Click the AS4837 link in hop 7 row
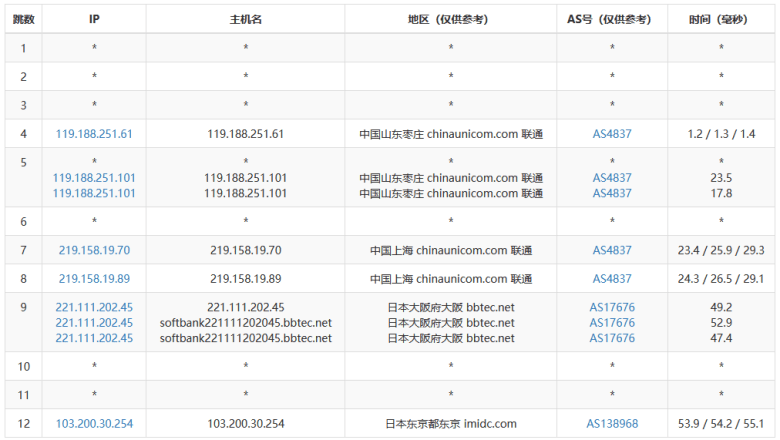This screenshot has width=780, height=440. coord(612,250)
